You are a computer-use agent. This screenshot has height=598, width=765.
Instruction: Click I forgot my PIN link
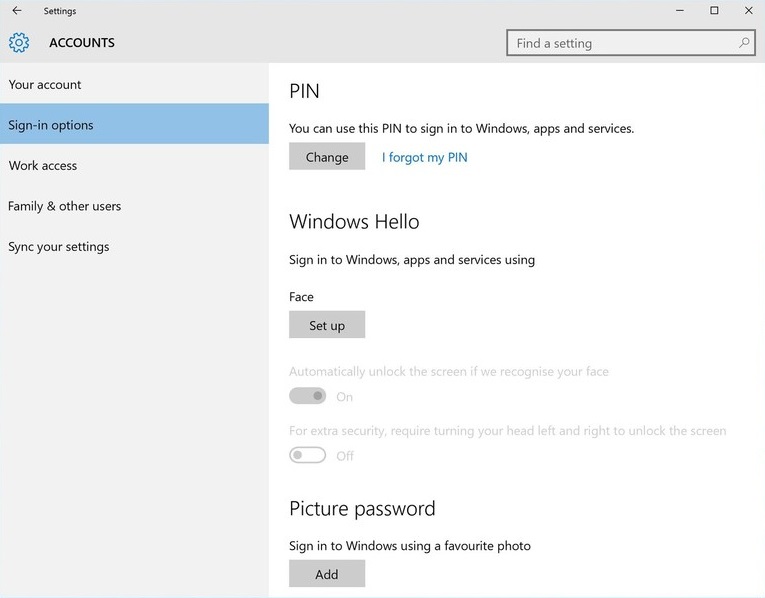[424, 157]
